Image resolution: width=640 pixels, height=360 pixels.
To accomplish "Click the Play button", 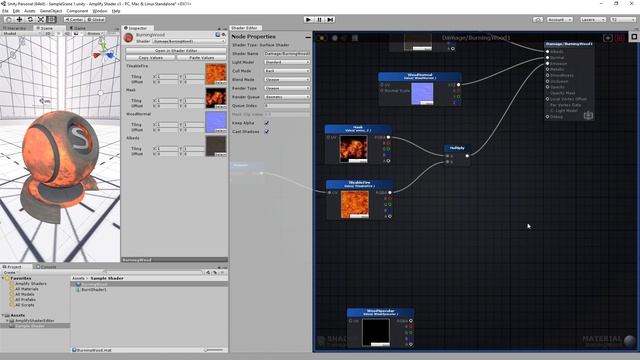I will point(309,19).
